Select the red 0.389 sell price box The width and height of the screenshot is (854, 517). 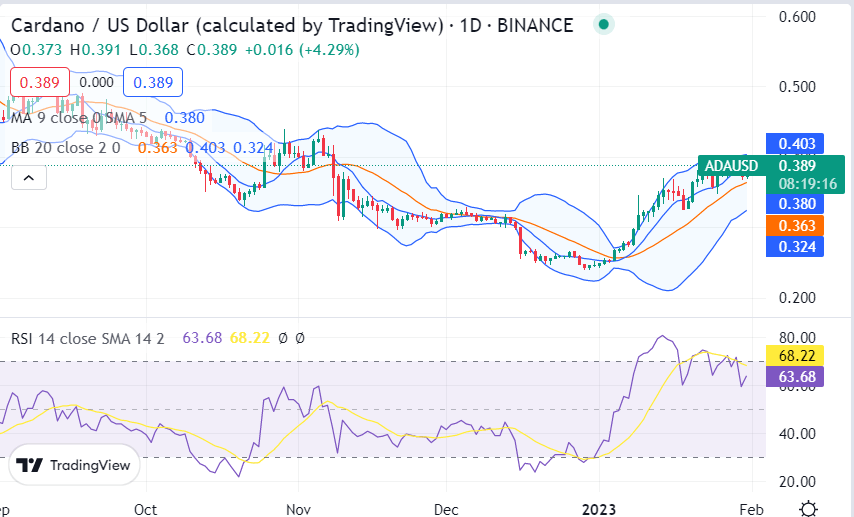40,82
